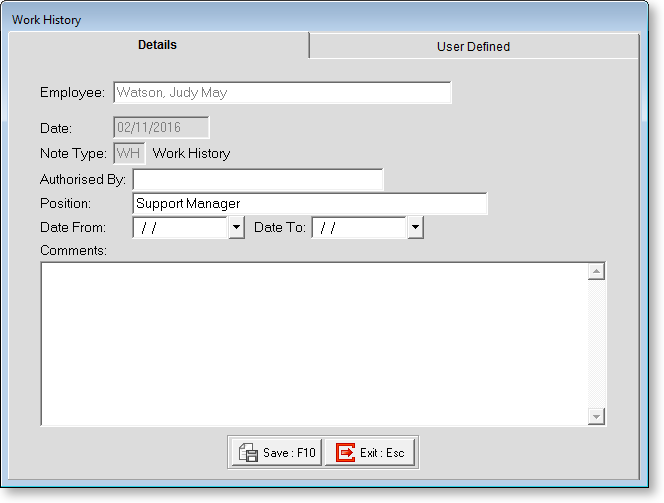Click the Position field showing Support Manager
This screenshot has height=503, width=664.
[309, 204]
